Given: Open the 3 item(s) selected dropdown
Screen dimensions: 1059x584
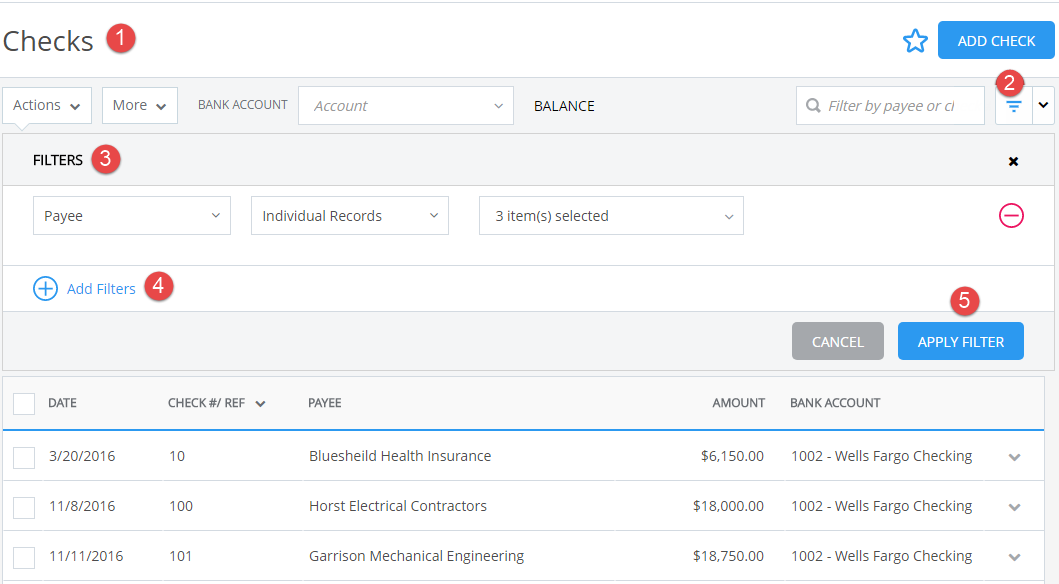Looking at the screenshot, I should pyautogui.click(x=611, y=216).
